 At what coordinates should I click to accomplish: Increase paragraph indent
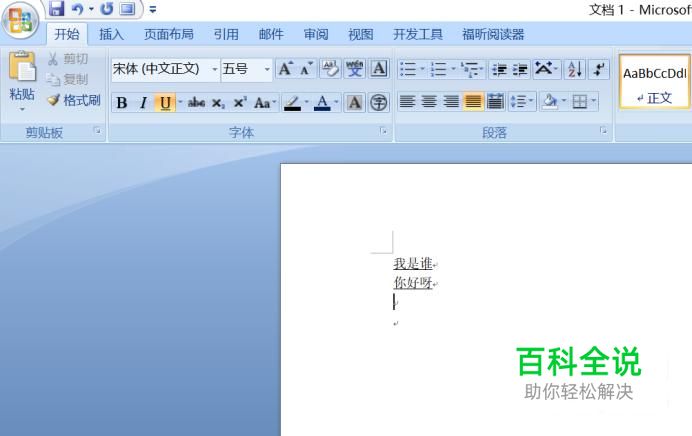coord(520,69)
